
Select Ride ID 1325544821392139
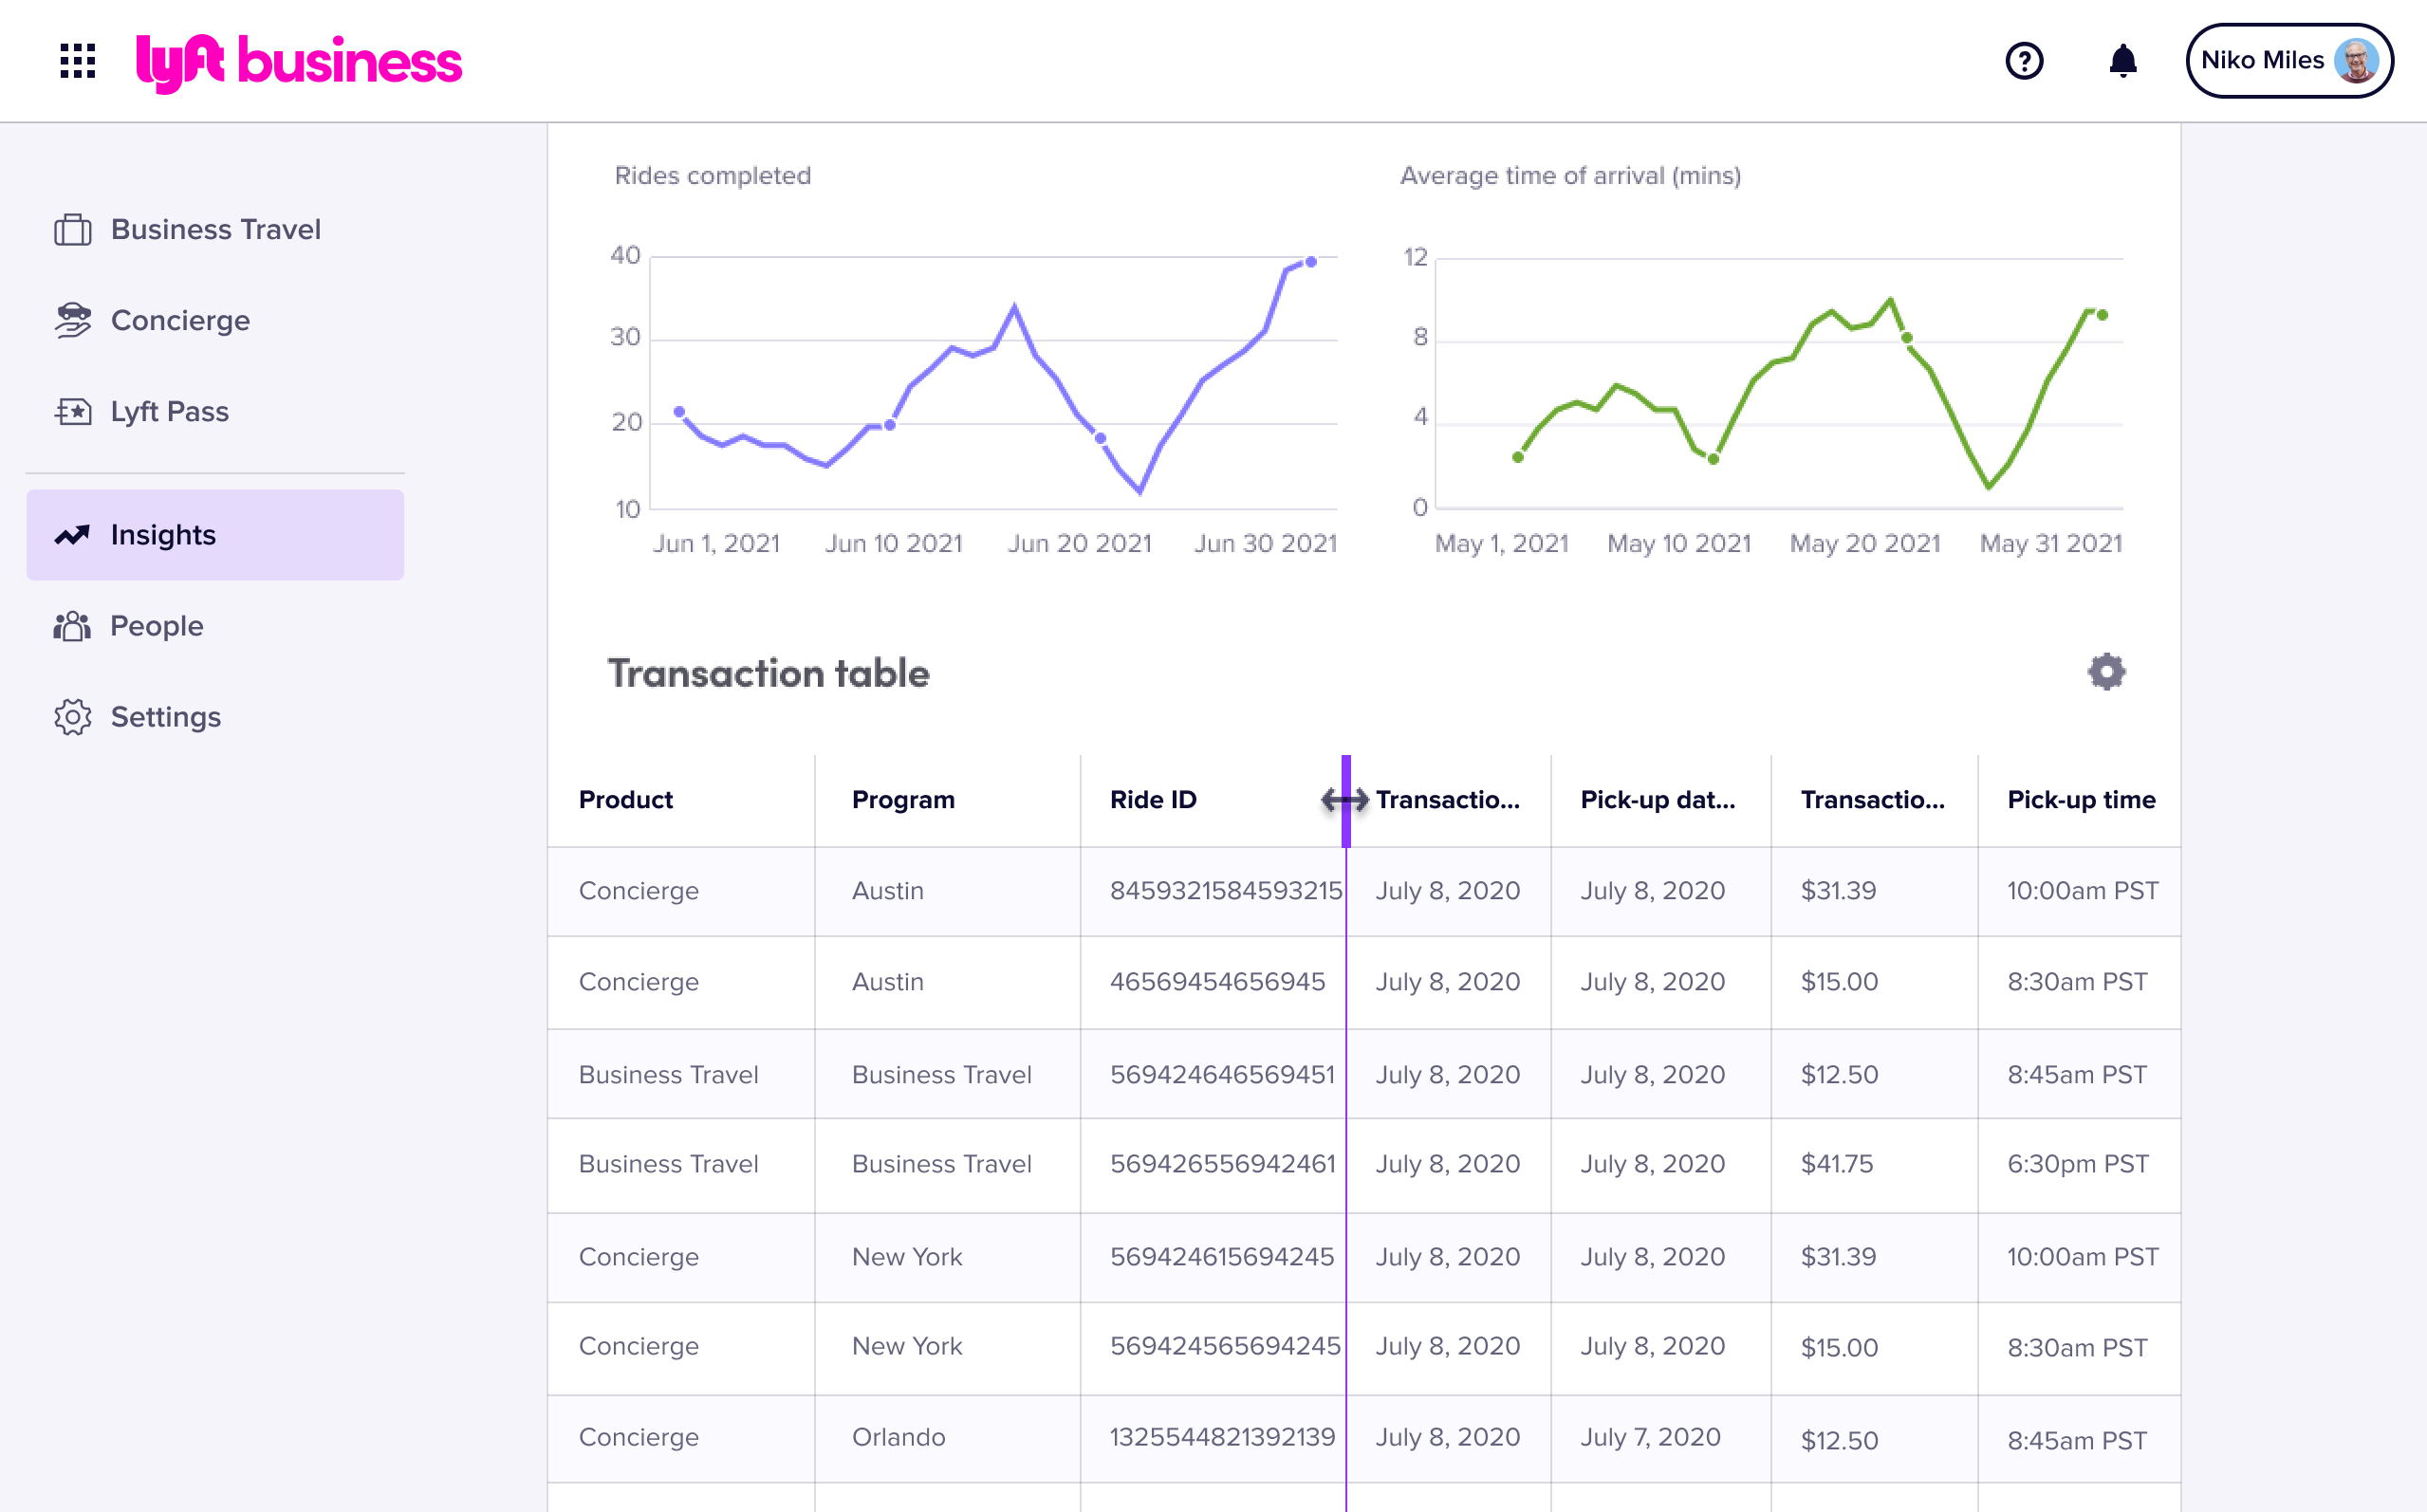(x=1222, y=1437)
